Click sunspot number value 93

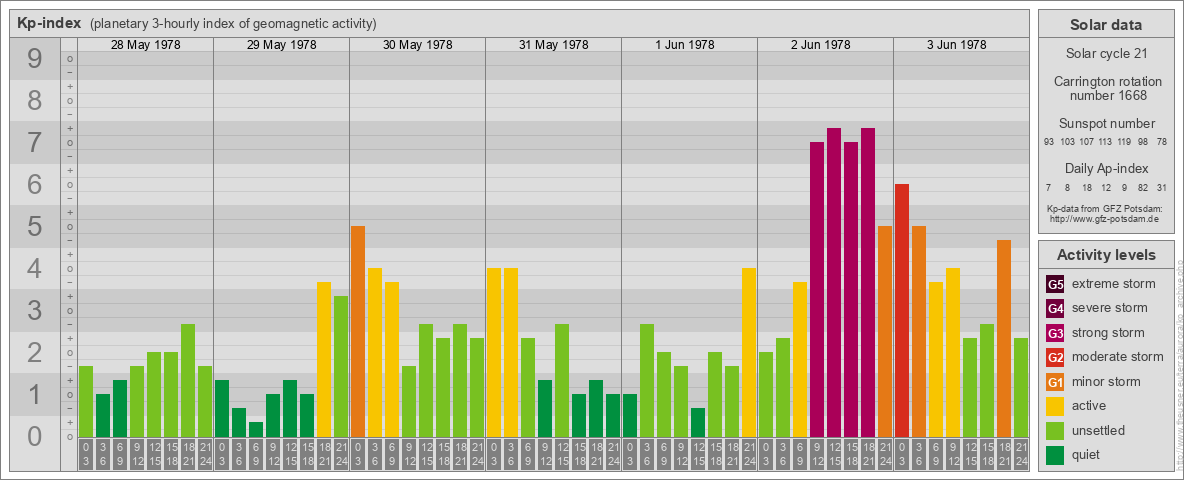click(x=1049, y=142)
